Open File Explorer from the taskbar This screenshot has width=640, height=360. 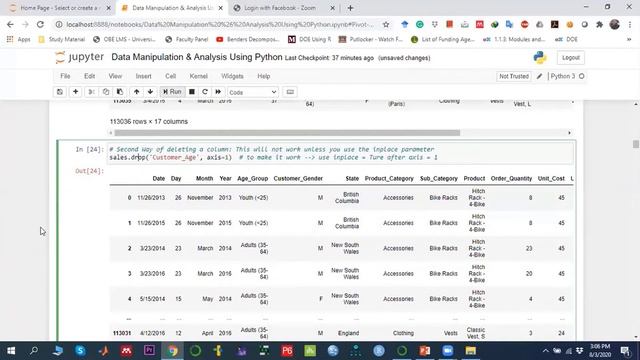(471, 351)
